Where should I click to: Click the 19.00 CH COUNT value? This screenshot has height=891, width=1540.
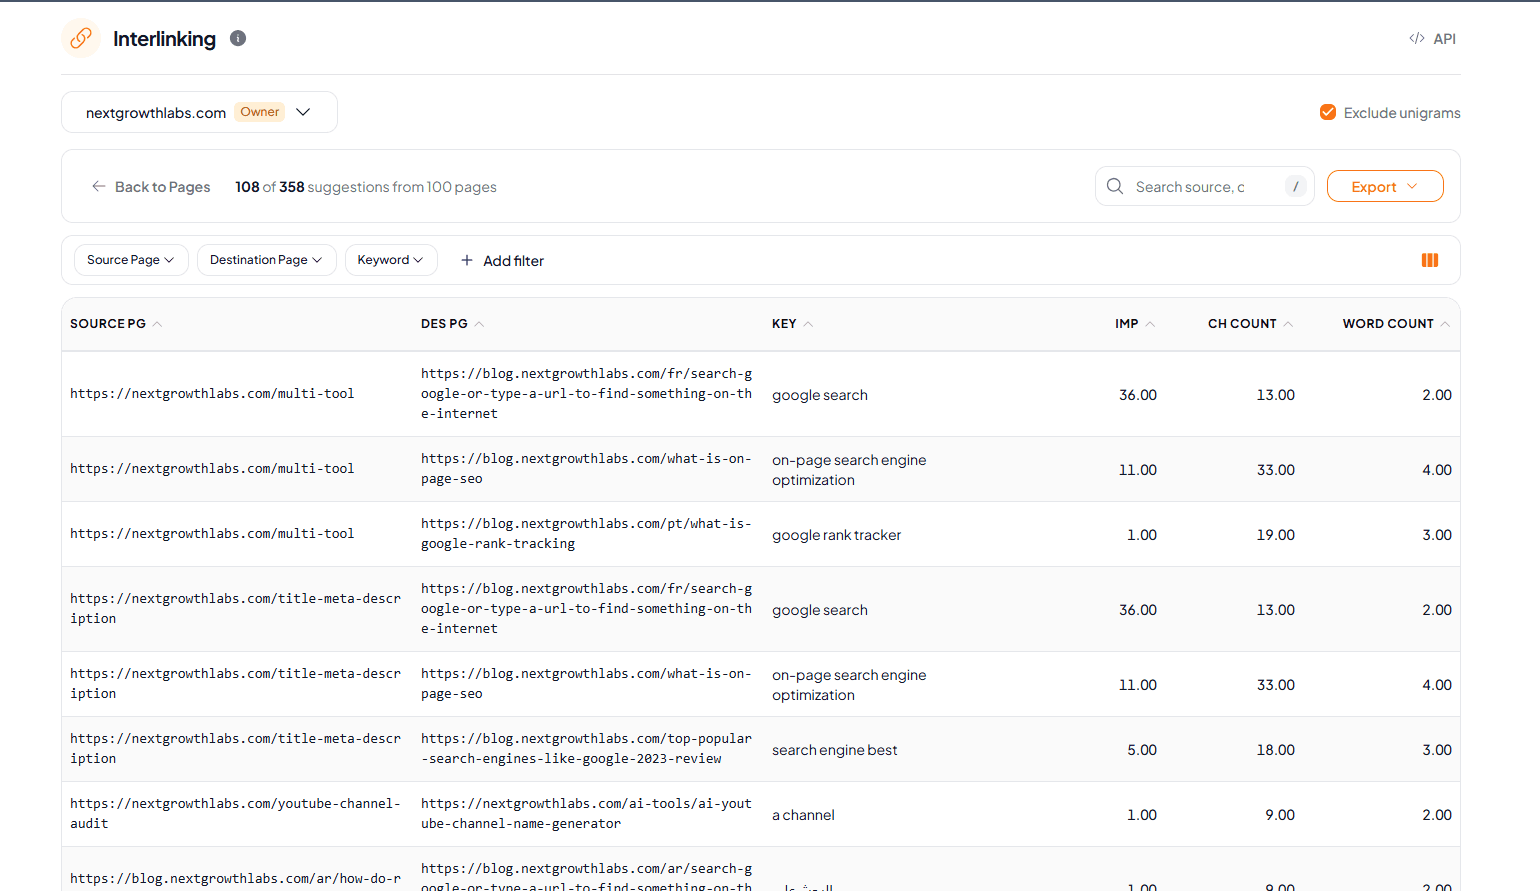click(x=1275, y=535)
